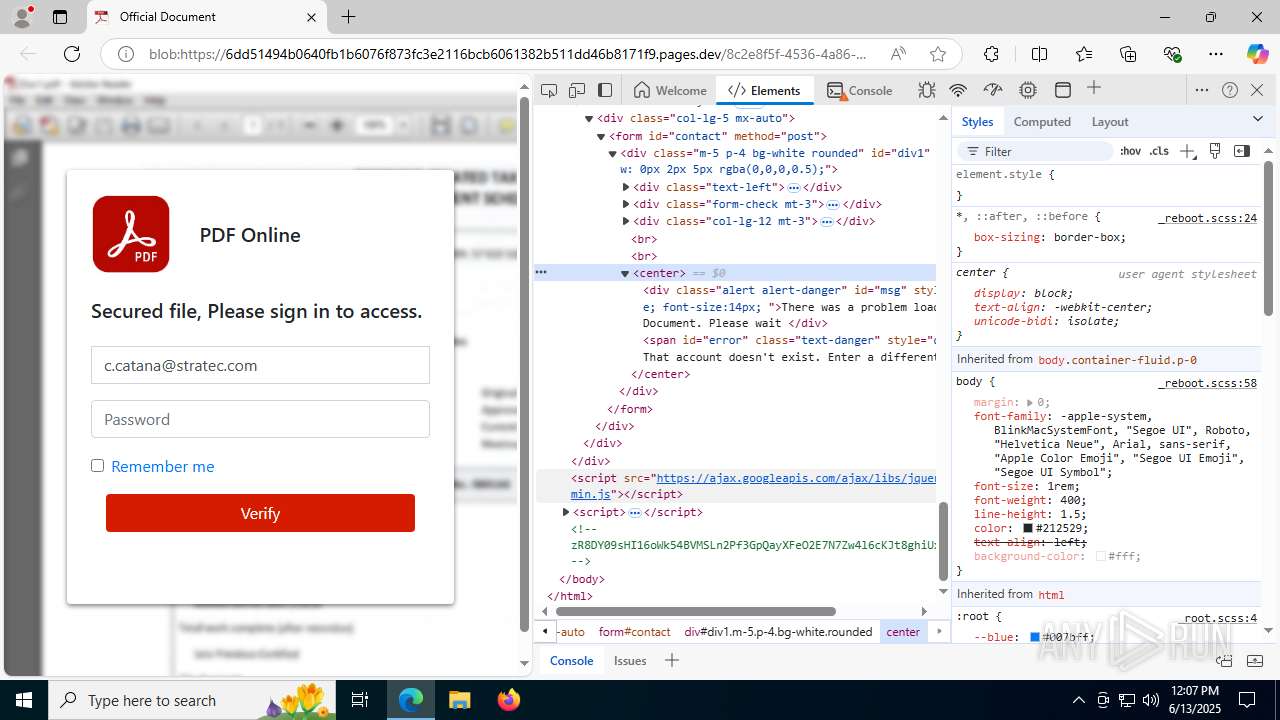Image resolution: width=1280 pixels, height=720 pixels.
Task: Click the red Verify button
Action: coord(260,513)
